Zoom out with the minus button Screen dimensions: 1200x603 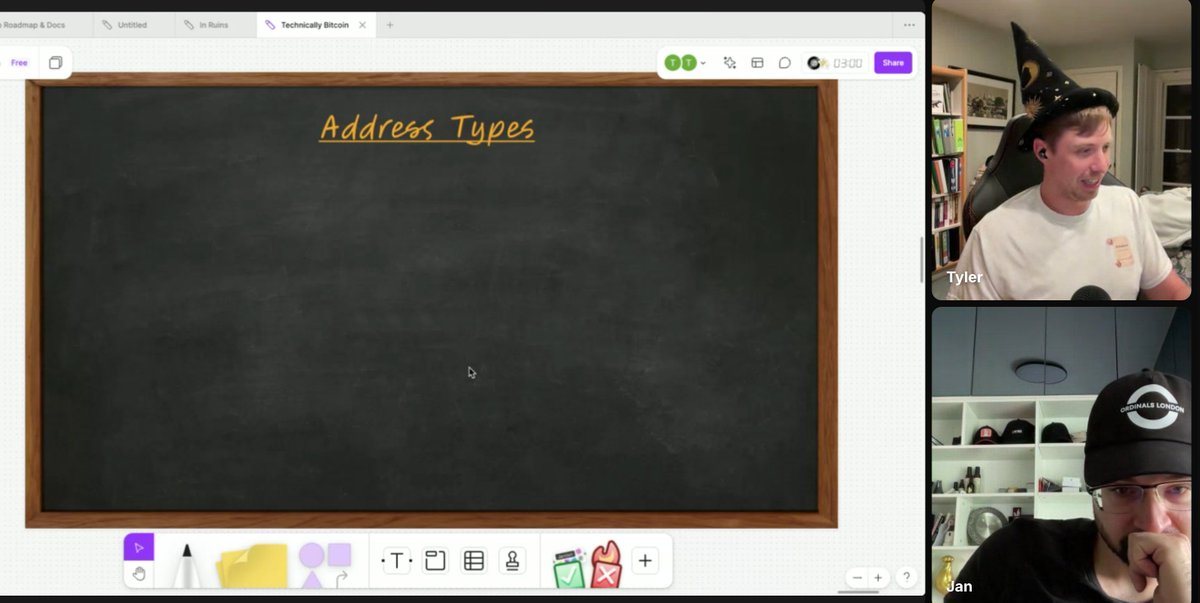click(x=857, y=577)
